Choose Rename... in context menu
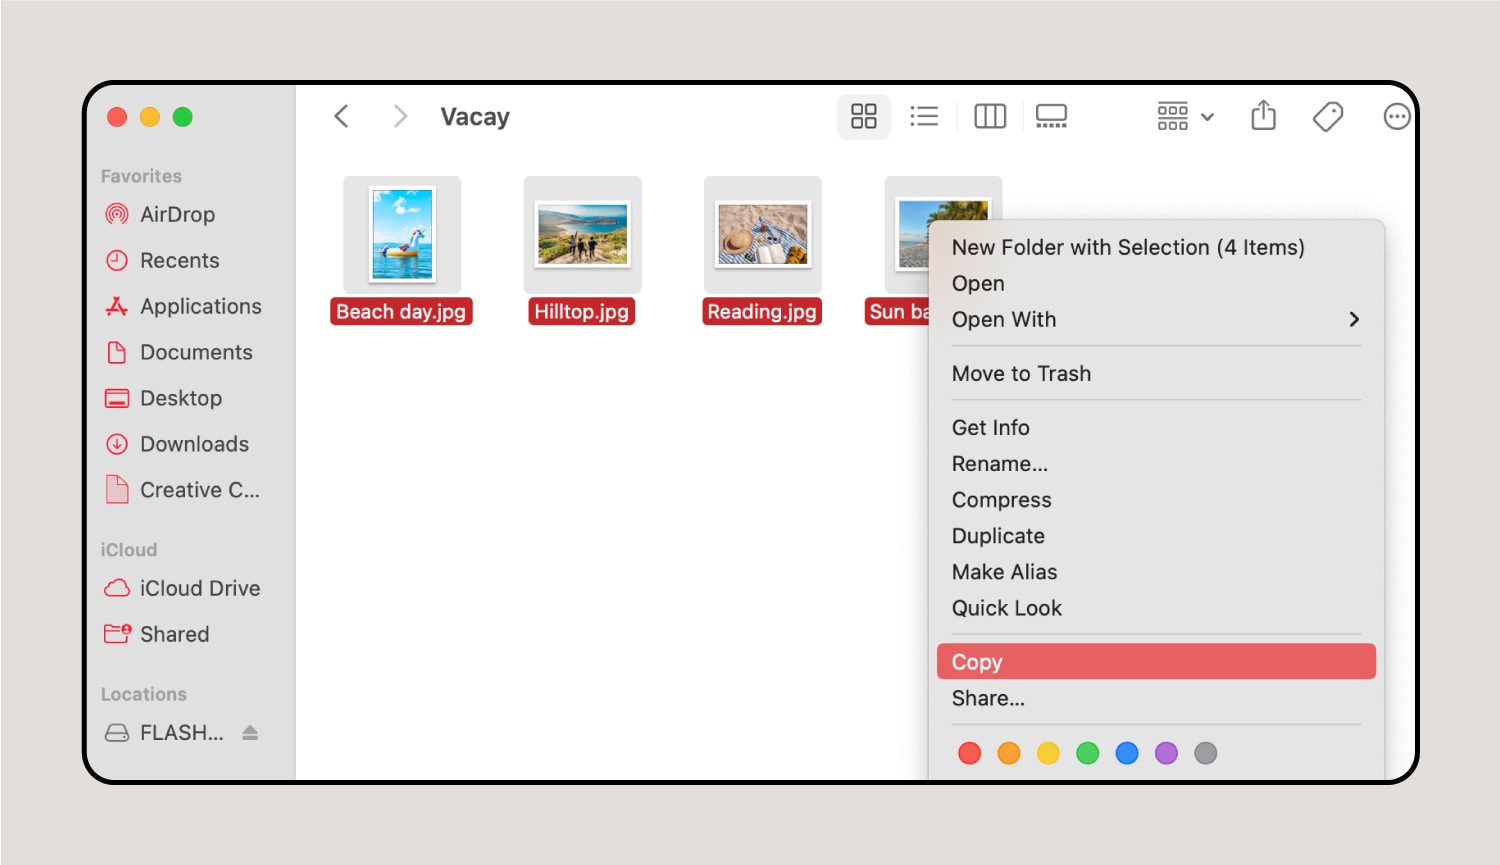 click(x=1000, y=463)
